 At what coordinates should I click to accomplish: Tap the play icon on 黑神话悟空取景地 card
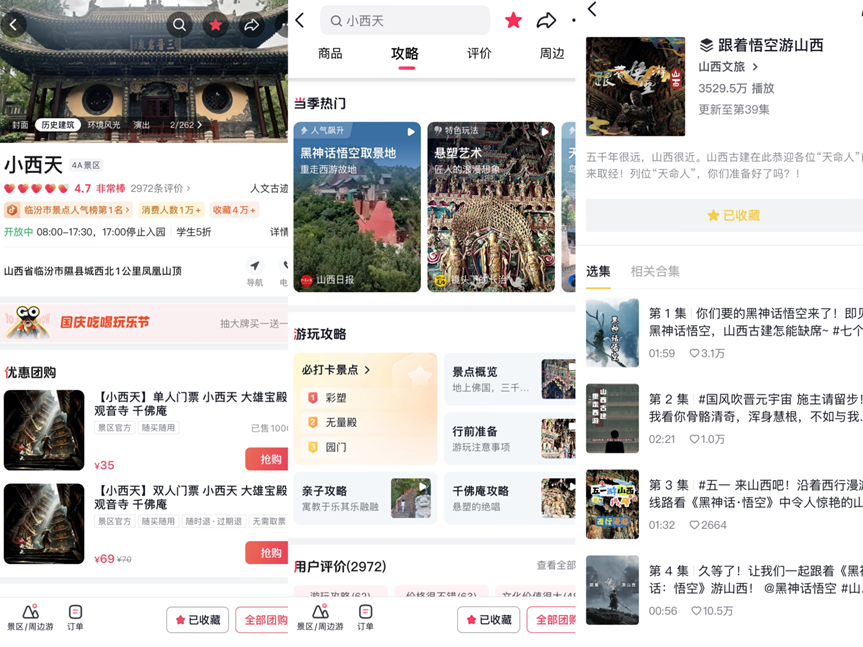coord(410,132)
